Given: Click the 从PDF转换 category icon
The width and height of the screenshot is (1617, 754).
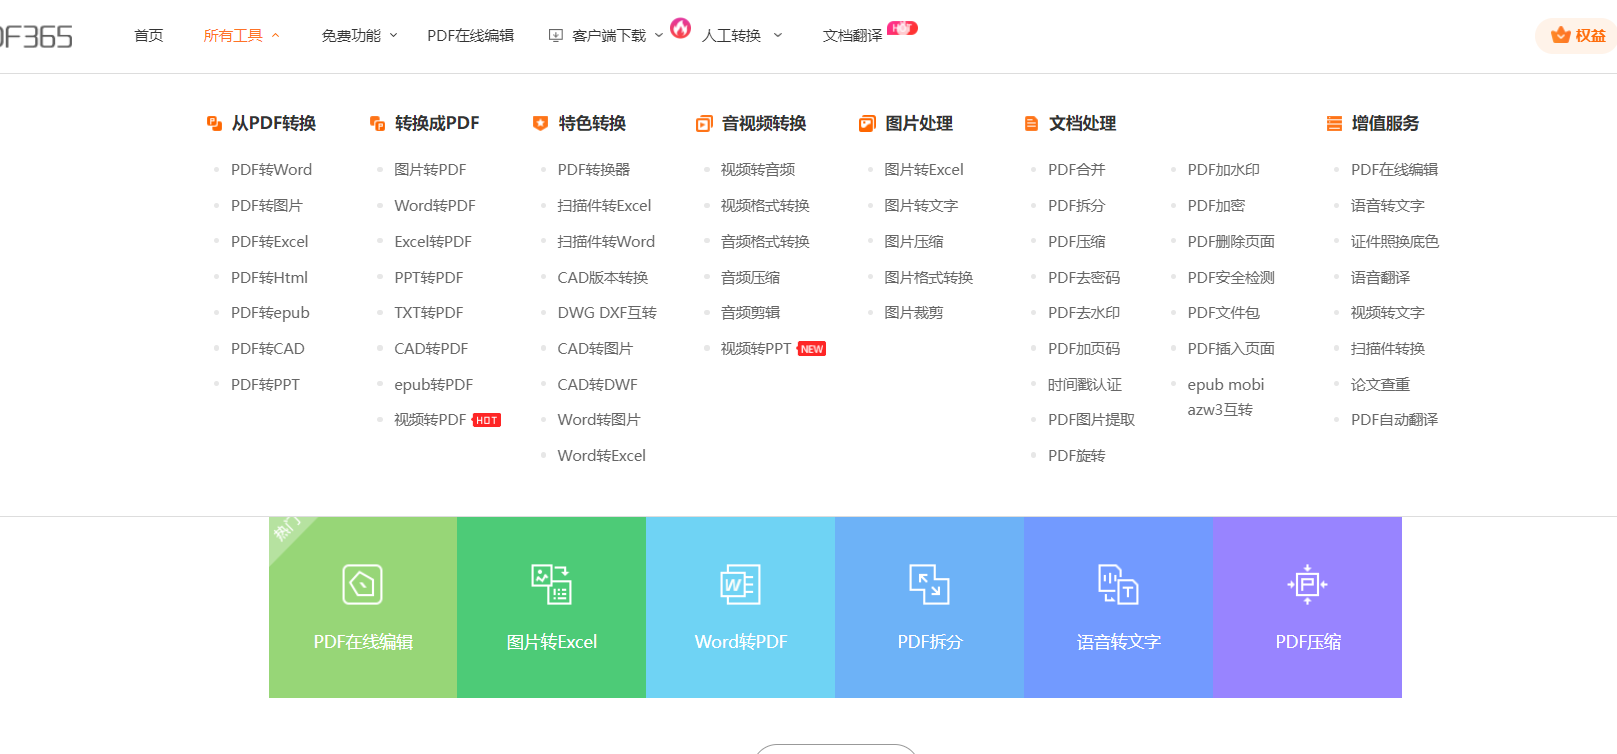Looking at the screenshot, I should tap(214, 123).
